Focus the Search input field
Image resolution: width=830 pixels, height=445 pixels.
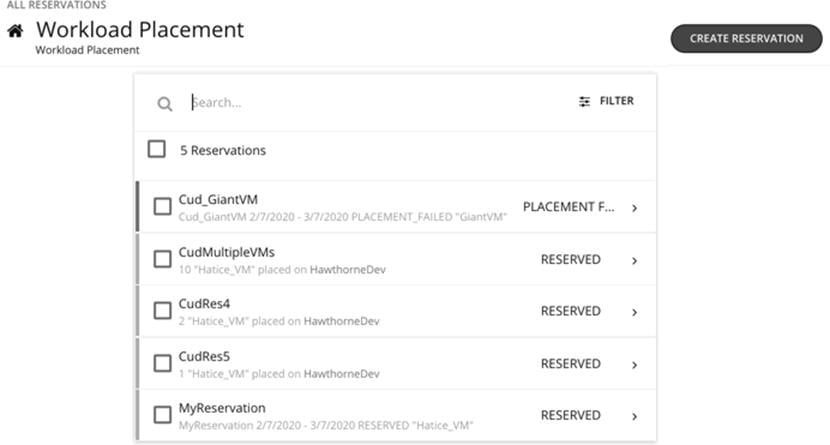click(x=370, y=102)
